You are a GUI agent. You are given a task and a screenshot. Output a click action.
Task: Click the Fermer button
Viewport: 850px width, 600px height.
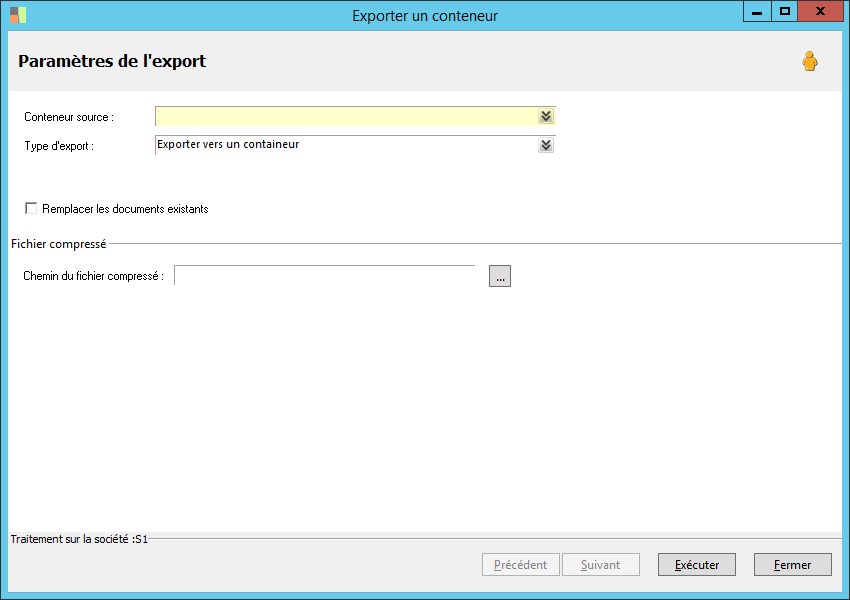click(792, 565)
